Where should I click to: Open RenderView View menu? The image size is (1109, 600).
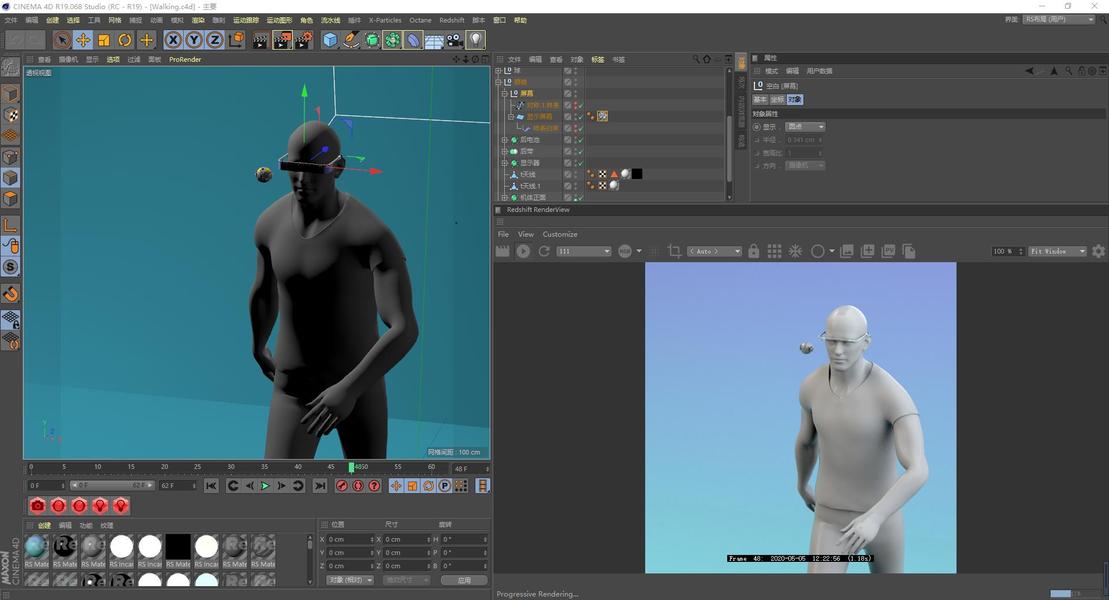tap(526, 234)
